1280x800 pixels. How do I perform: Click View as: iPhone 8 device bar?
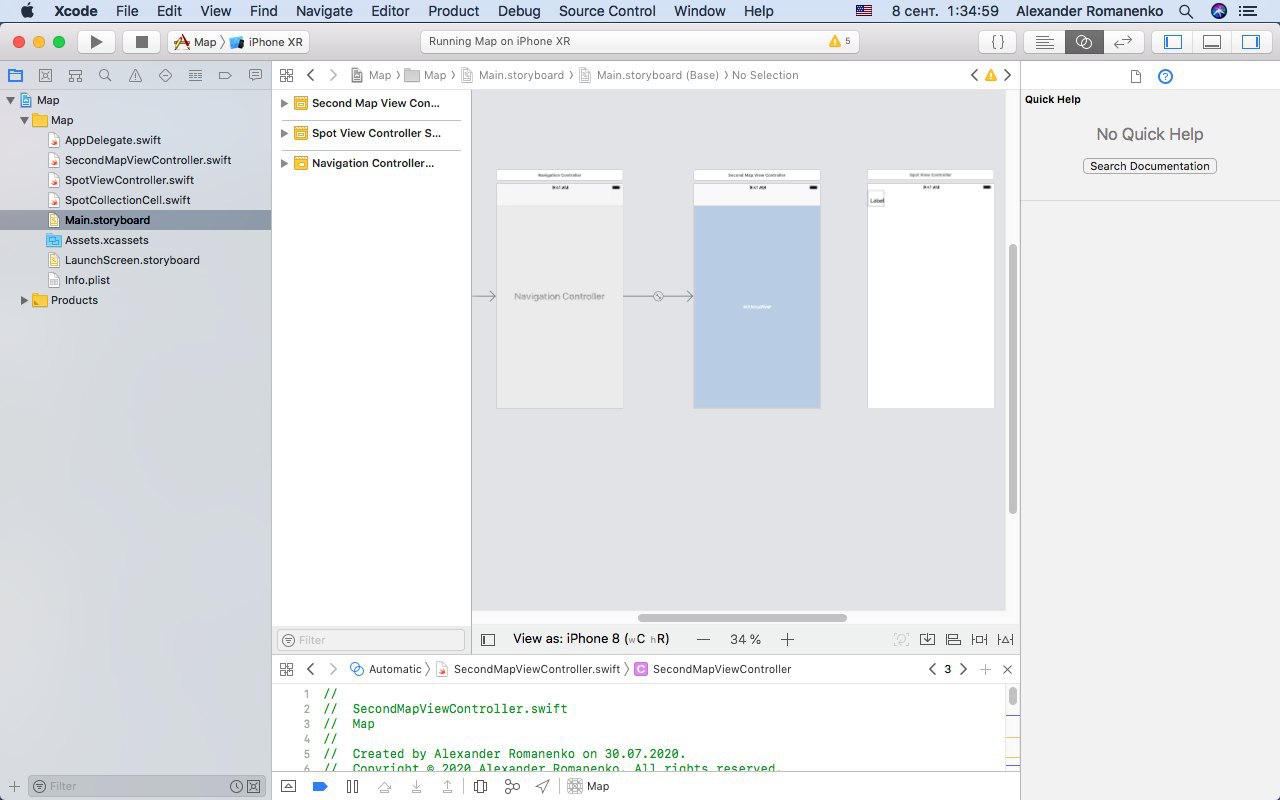pyautogui.click(x=591, y=639)
